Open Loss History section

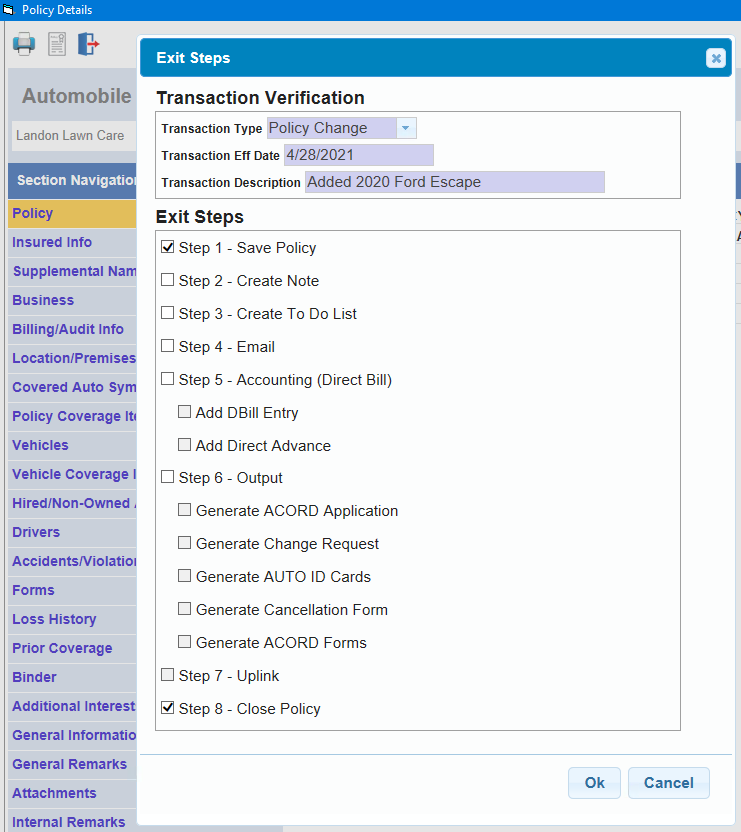[x=72, y=620]
